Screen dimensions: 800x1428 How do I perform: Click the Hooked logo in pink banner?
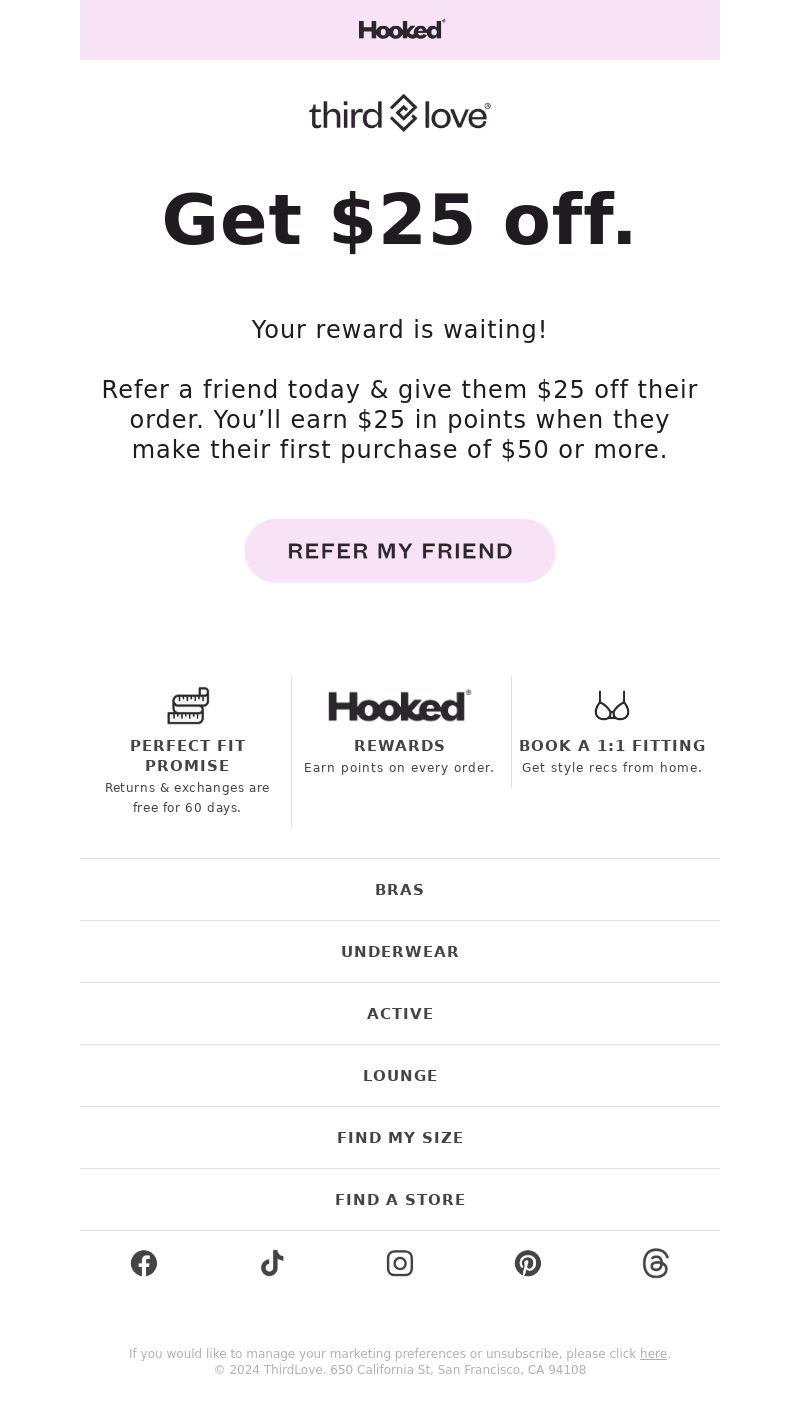401,29
